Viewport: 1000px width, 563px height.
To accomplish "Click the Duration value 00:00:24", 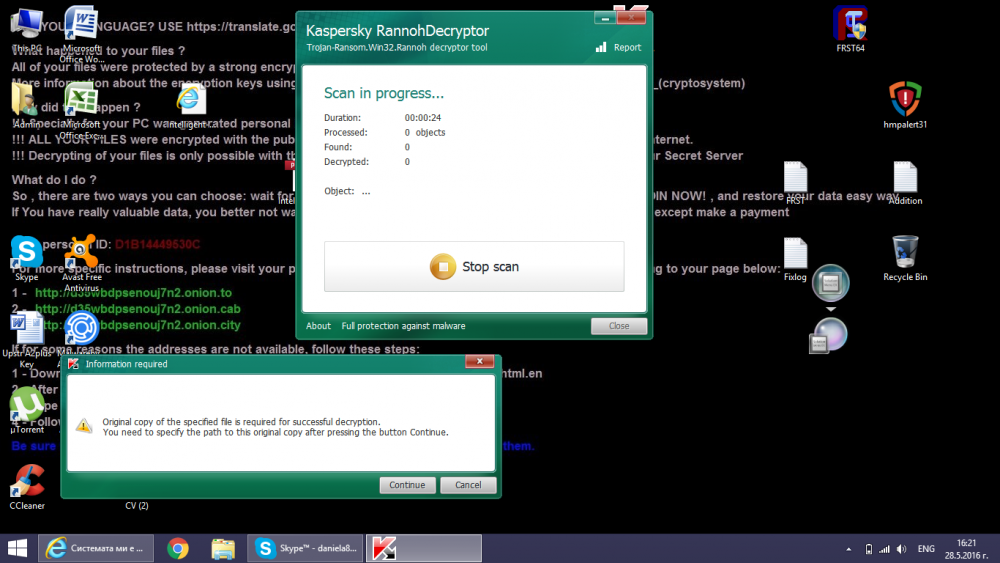I will [x=423, y=118].
